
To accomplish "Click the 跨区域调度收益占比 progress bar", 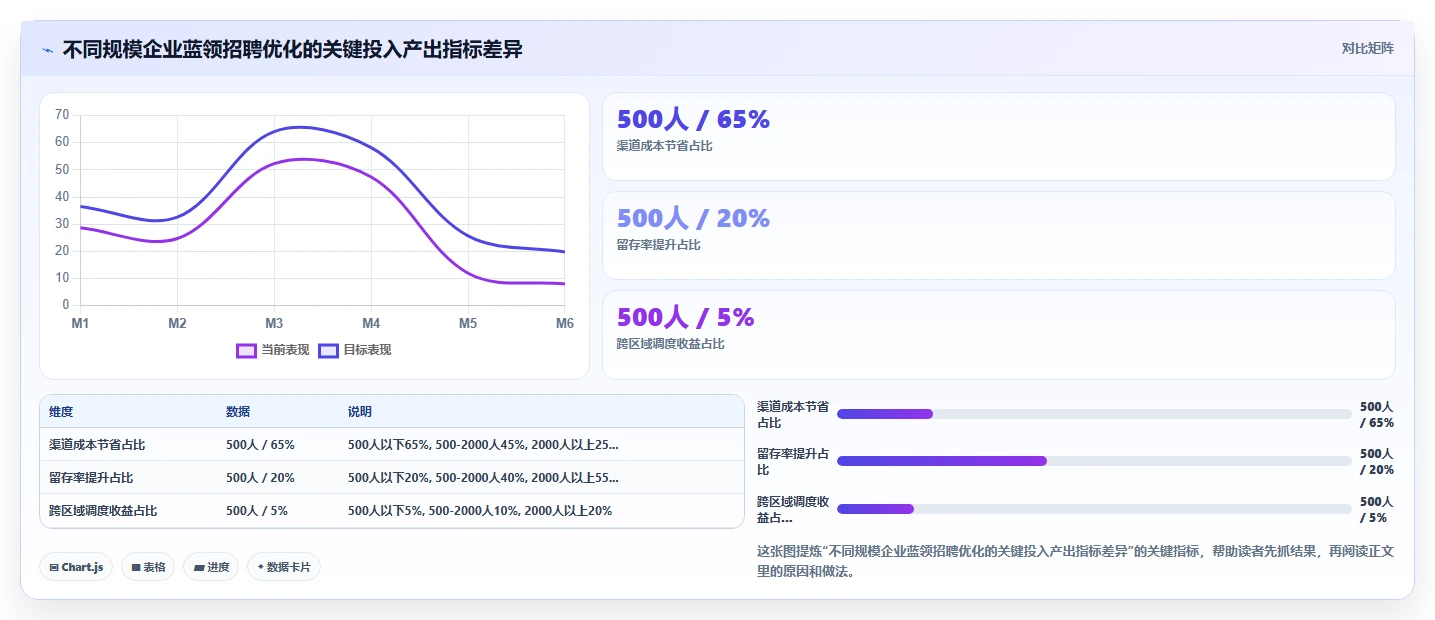I will coord(1094,509).
